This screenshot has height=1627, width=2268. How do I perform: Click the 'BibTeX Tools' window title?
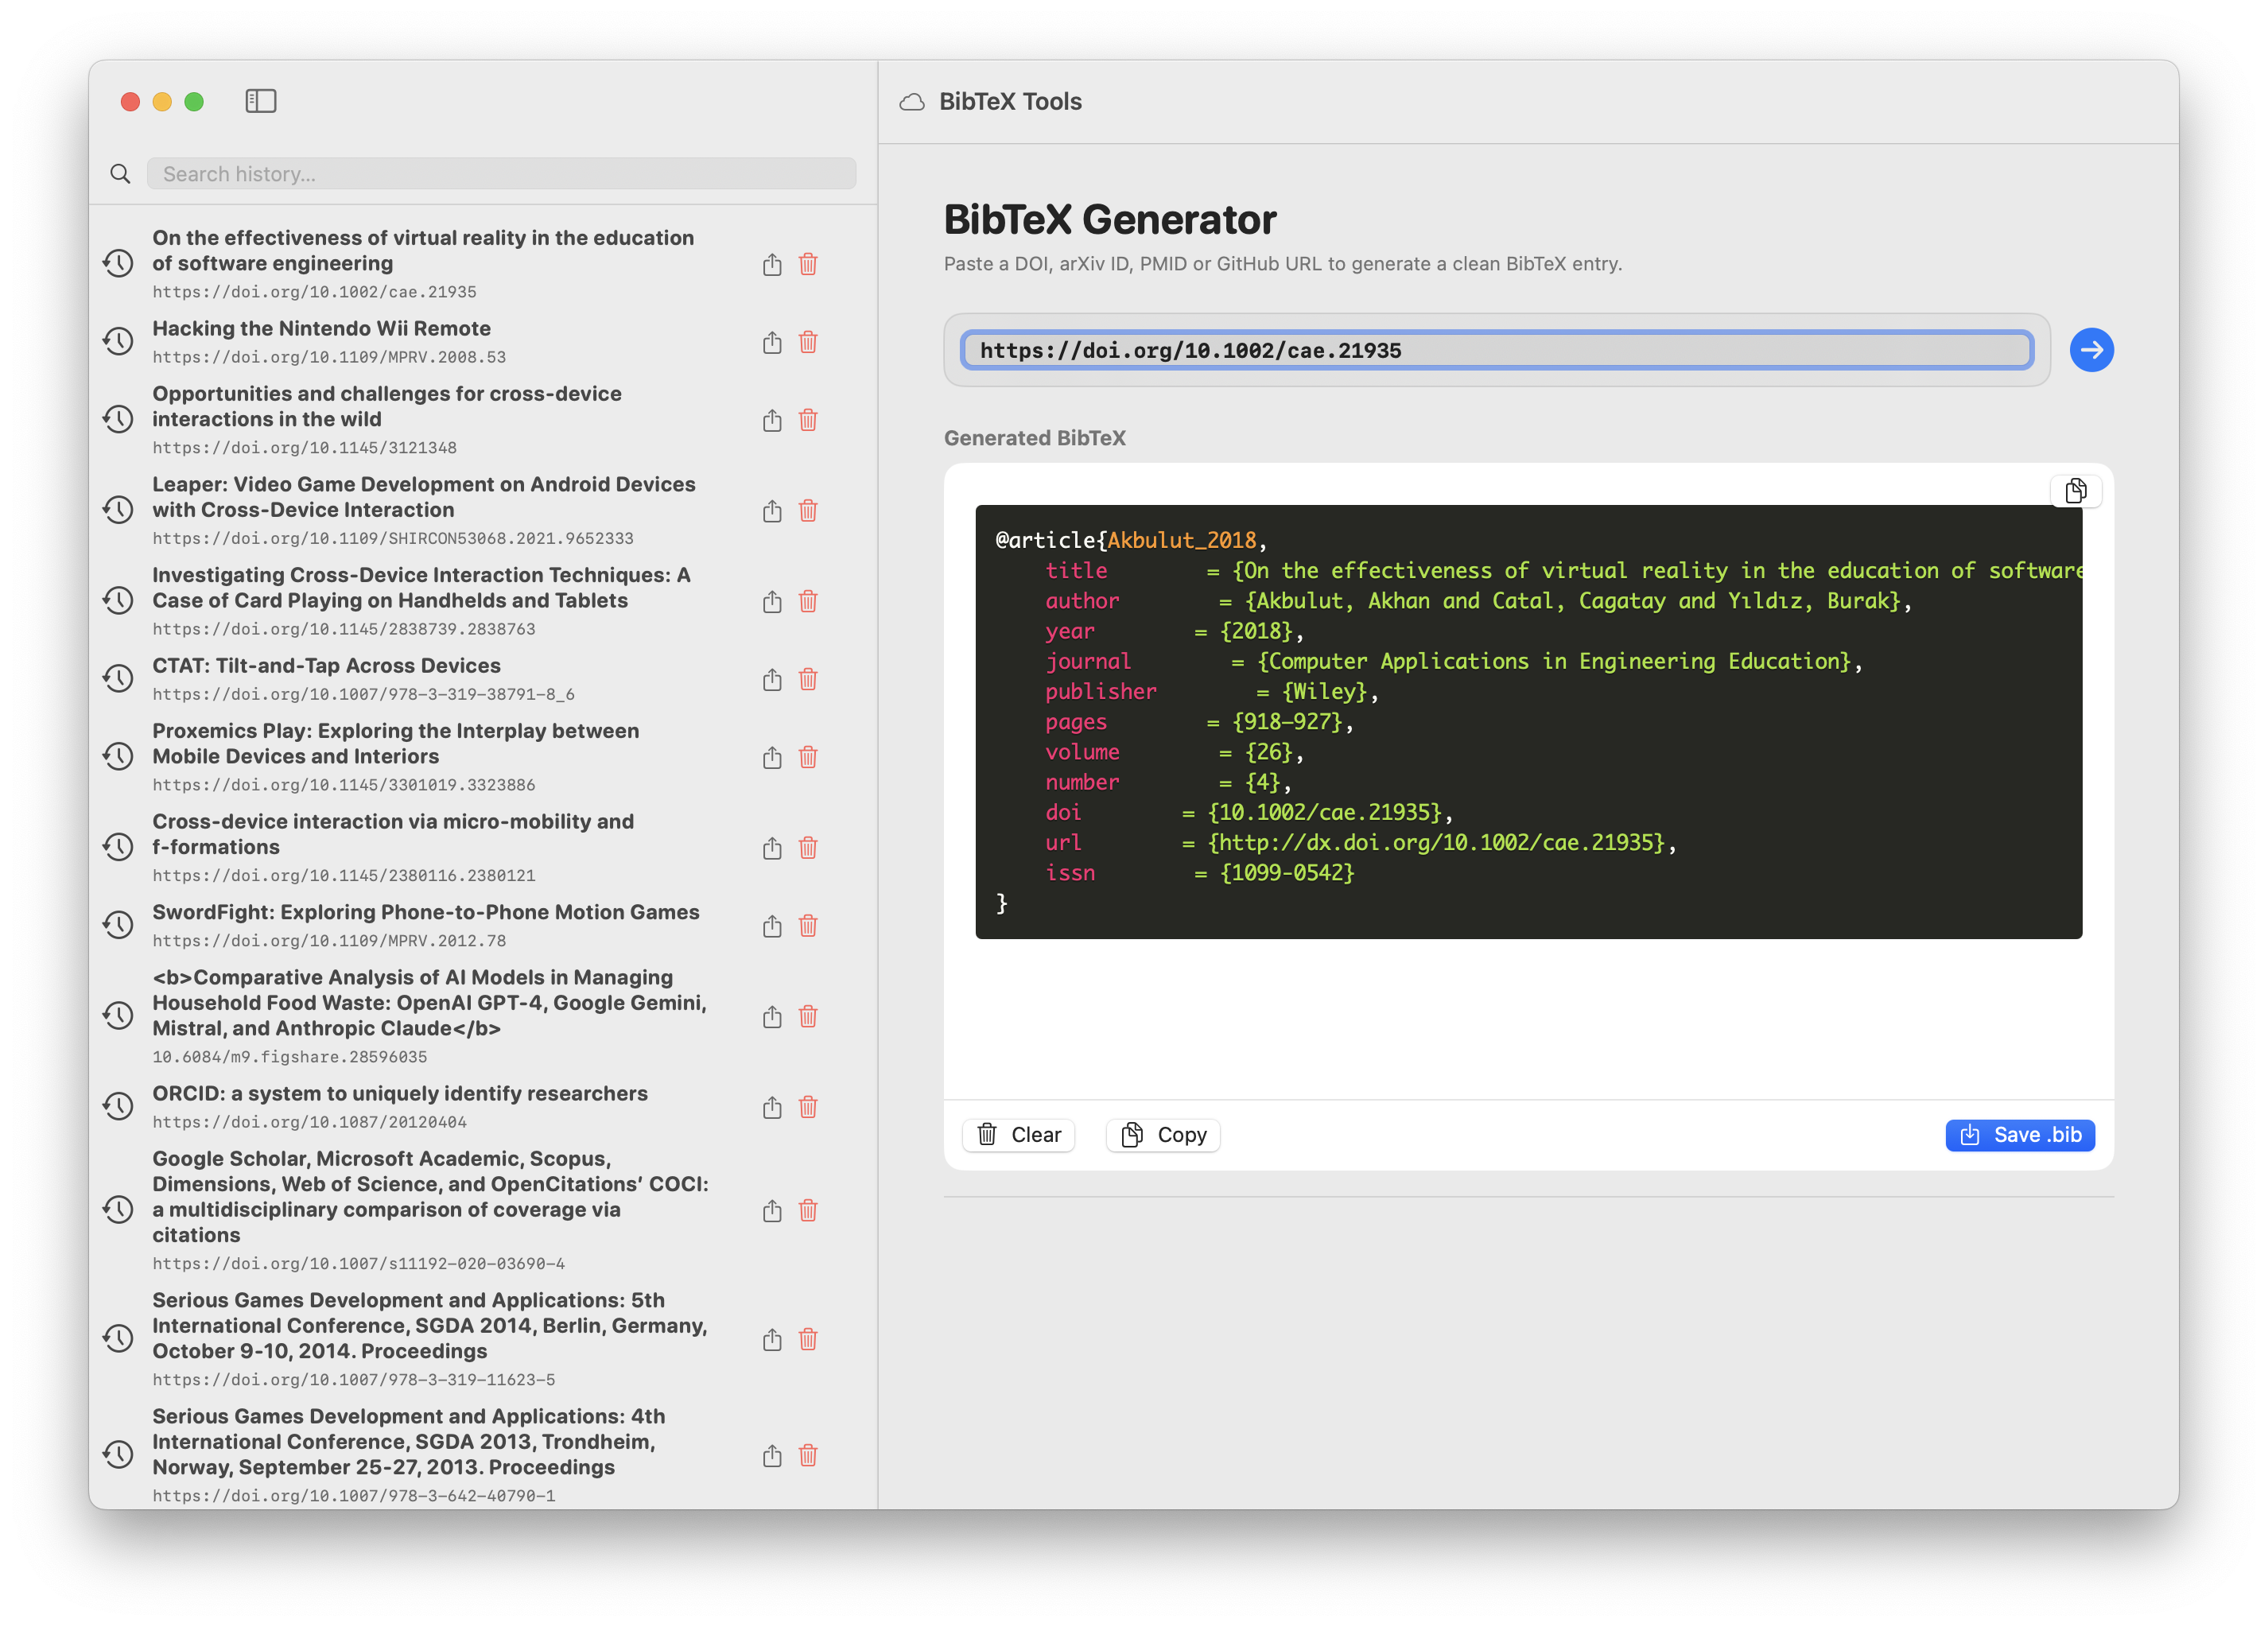tap(1010, 102)
